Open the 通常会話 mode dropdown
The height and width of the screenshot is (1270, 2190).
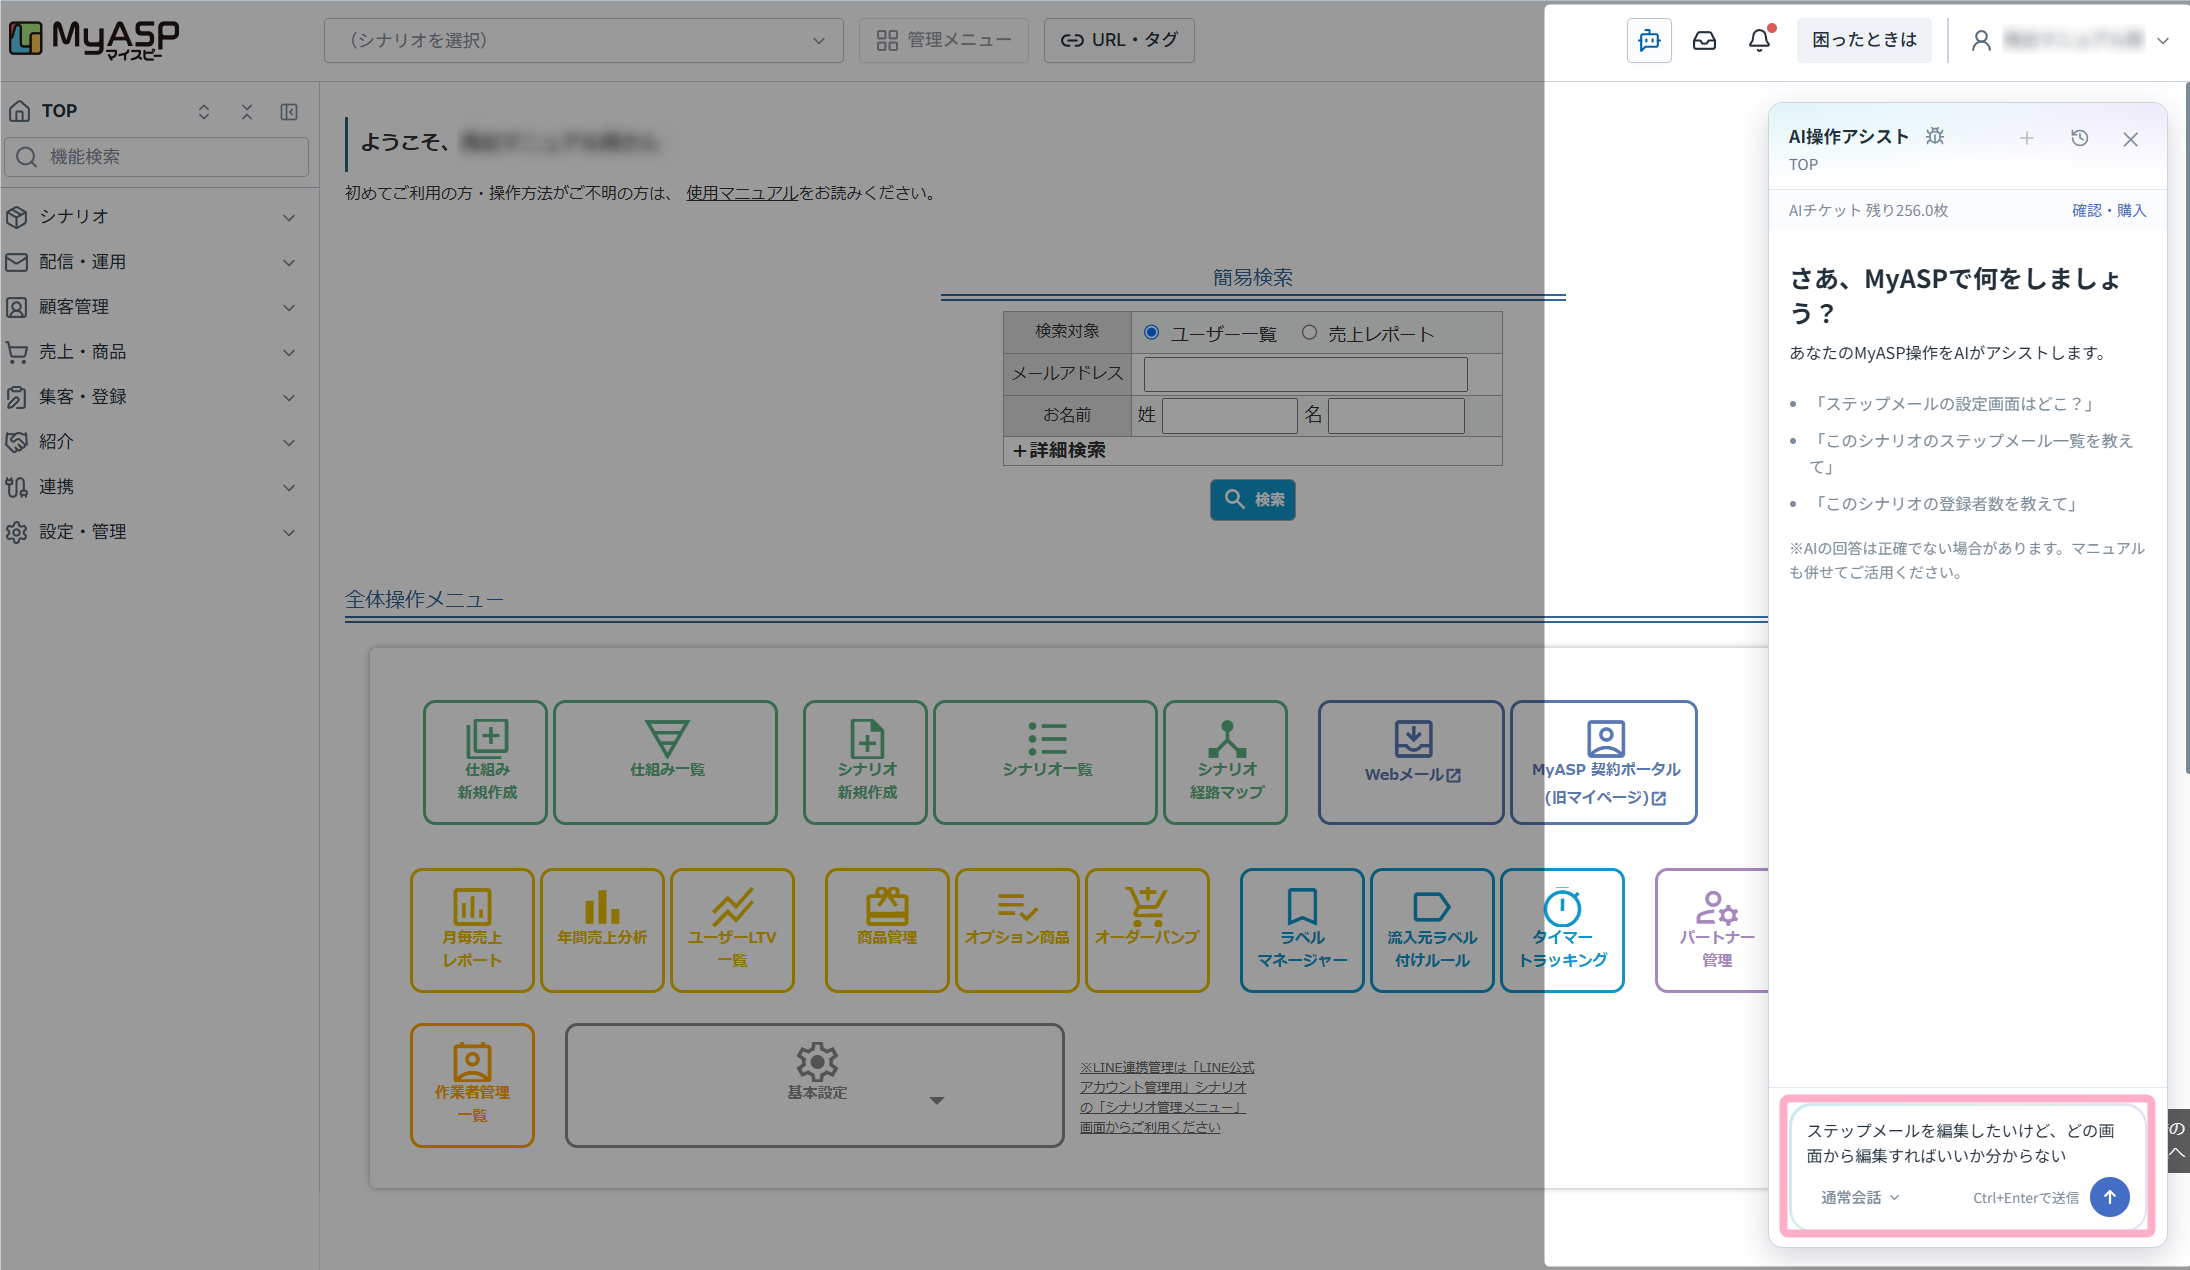tap(1859, 1197)
